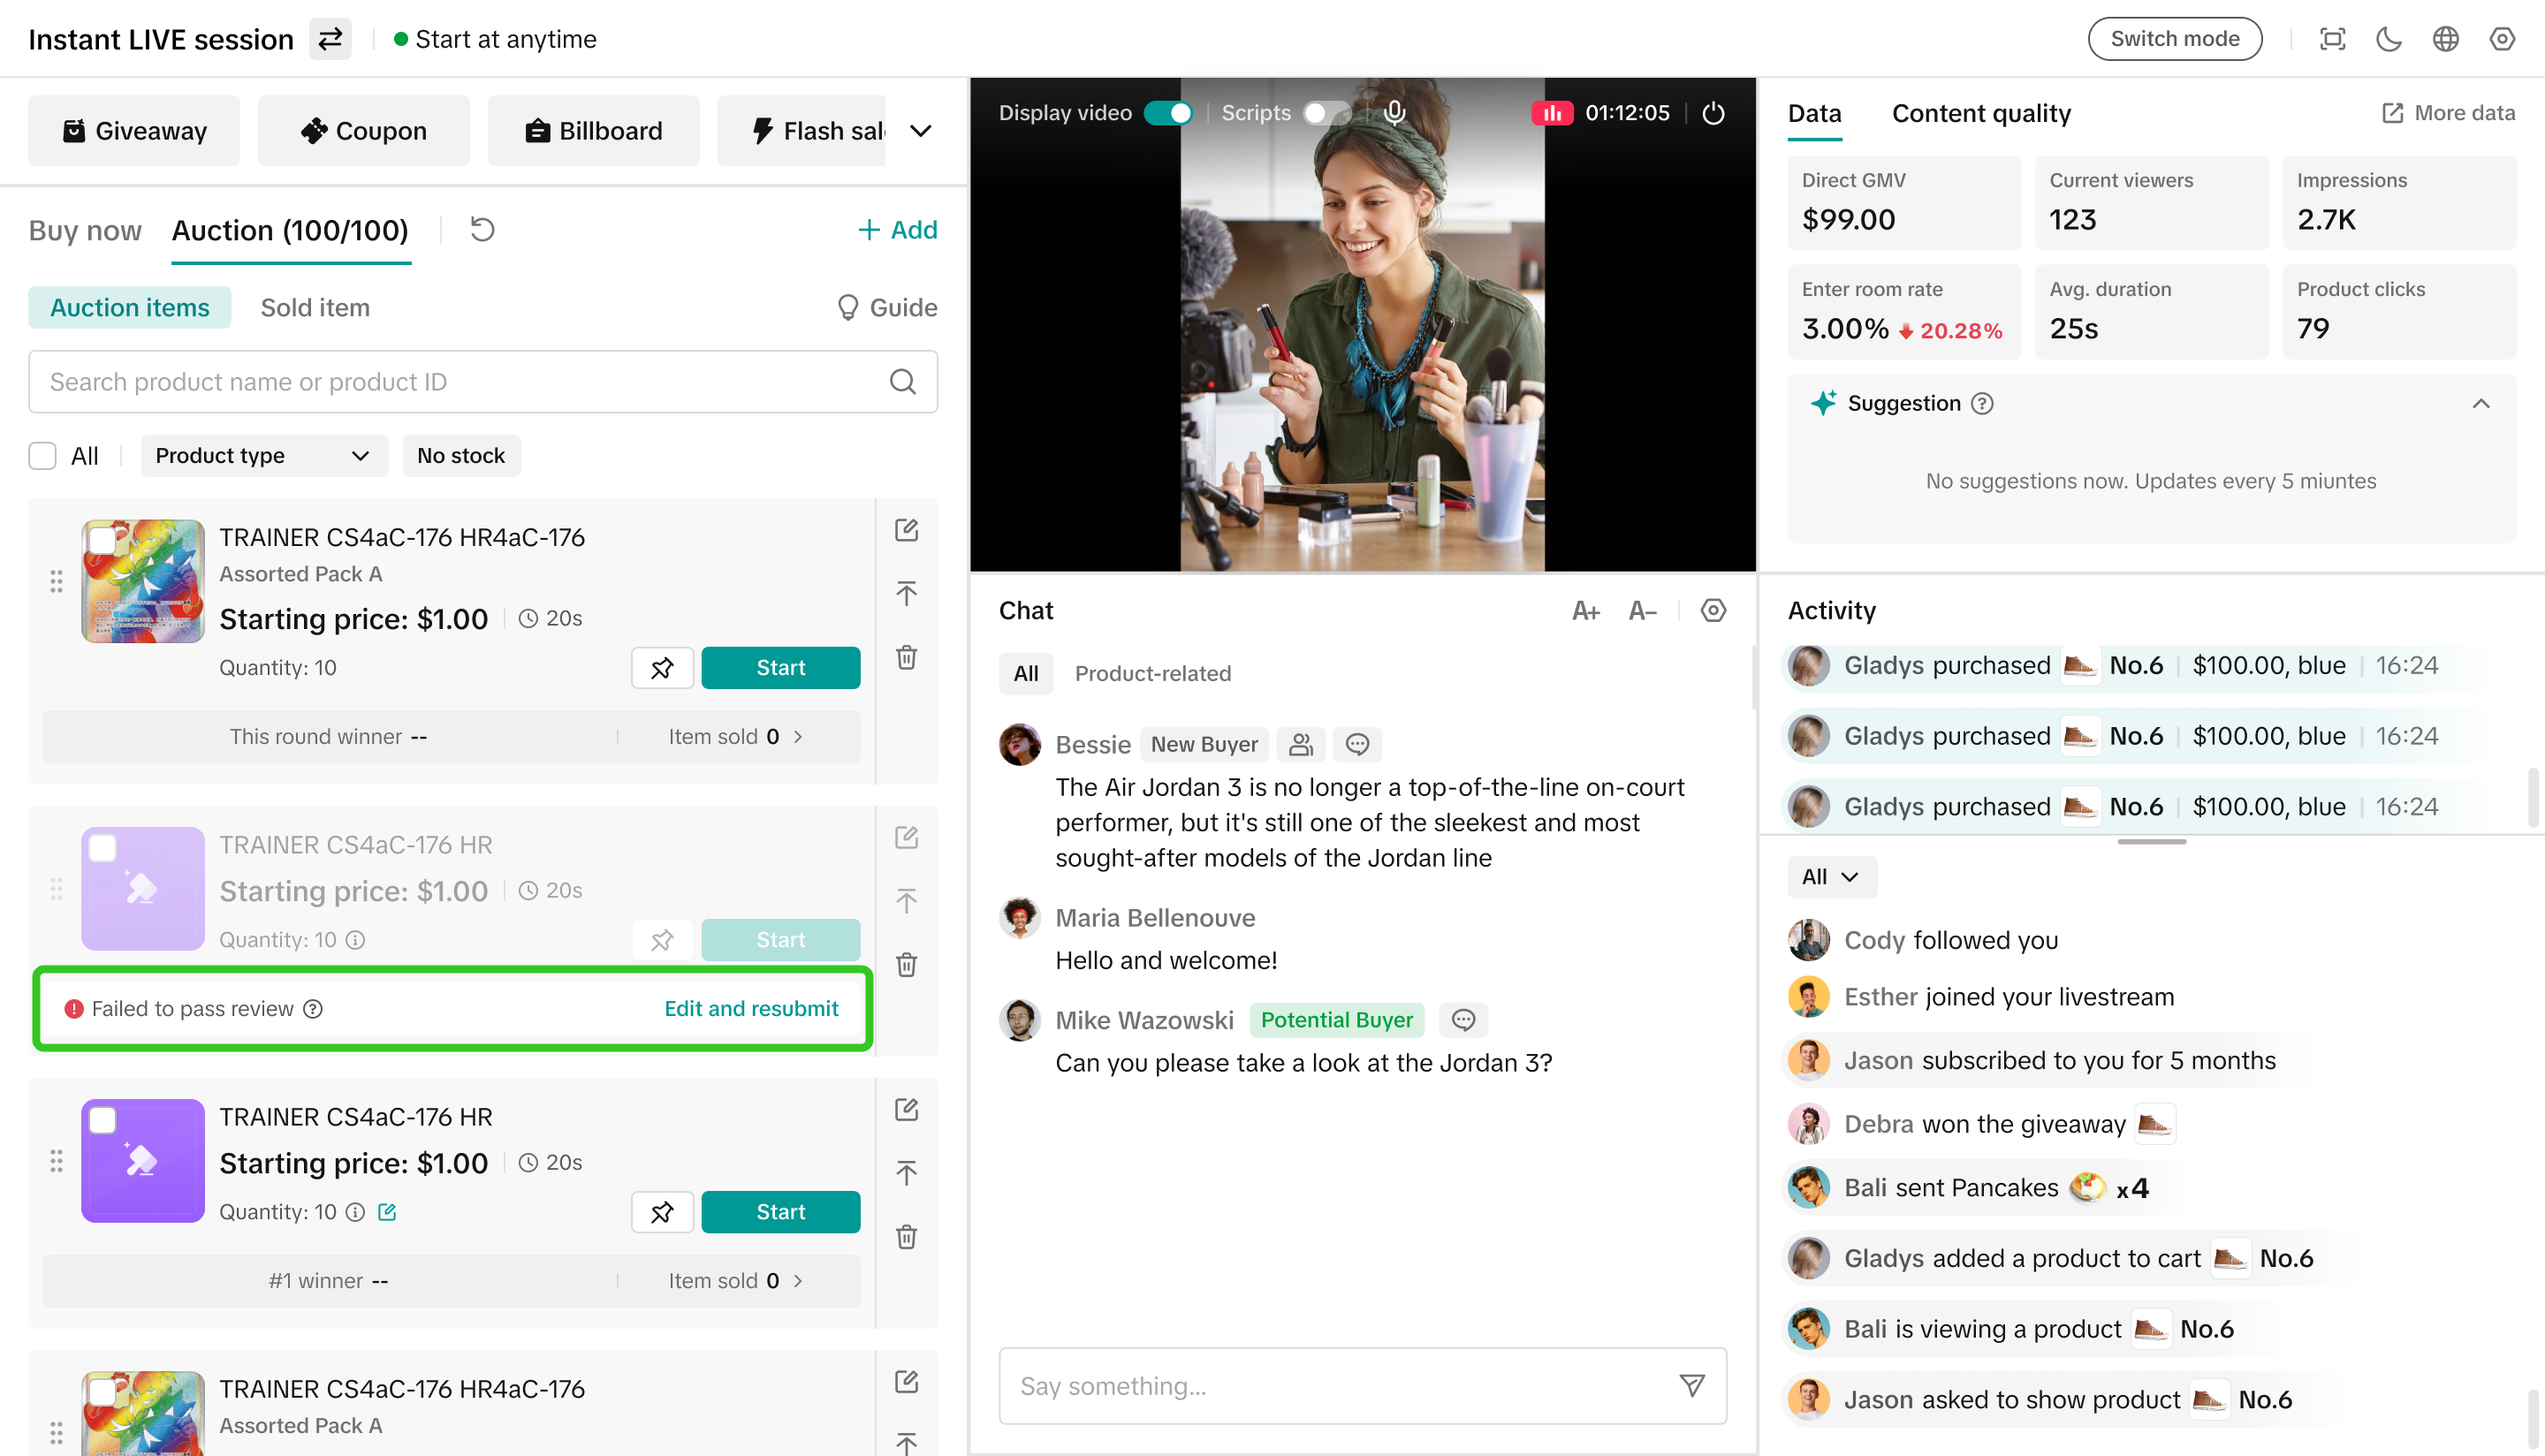Viewport: 2545px width, 1456px height.
Task: Increase chat font size A+
Action: click(1586, 610)
